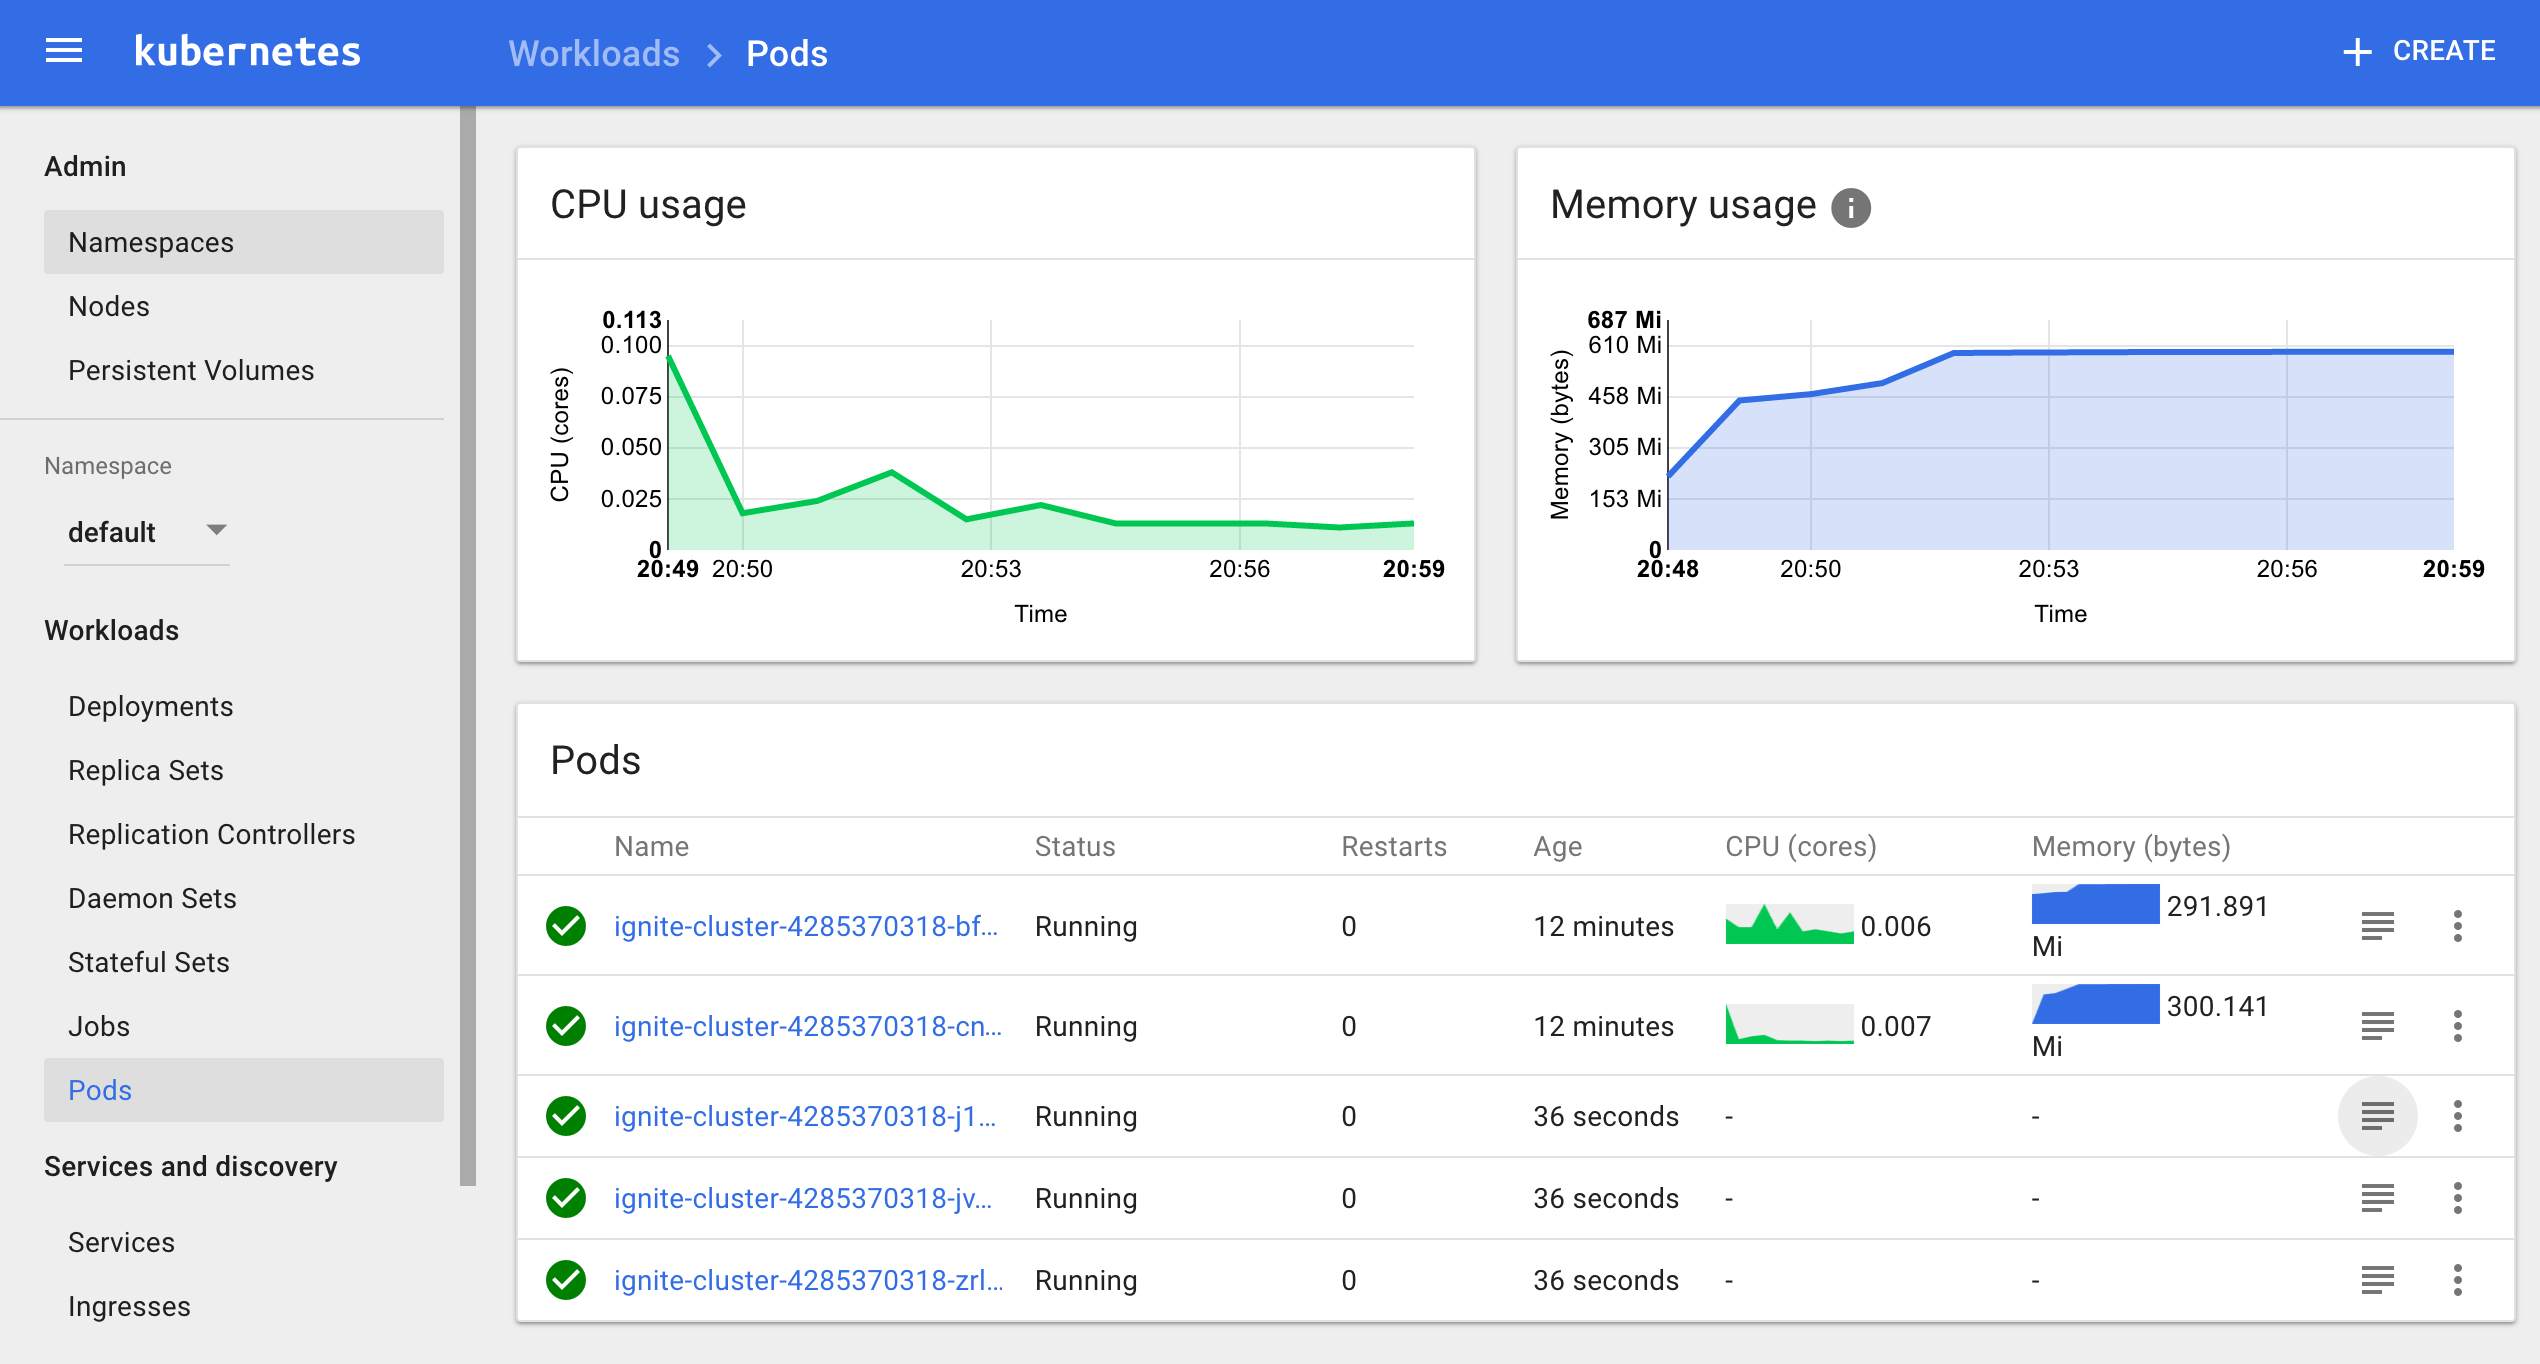Click the memory sparkline showing 291.891 Mi
Image resolution: width=2540 pixels, height=1364 pixels.
coord(2095,904)
